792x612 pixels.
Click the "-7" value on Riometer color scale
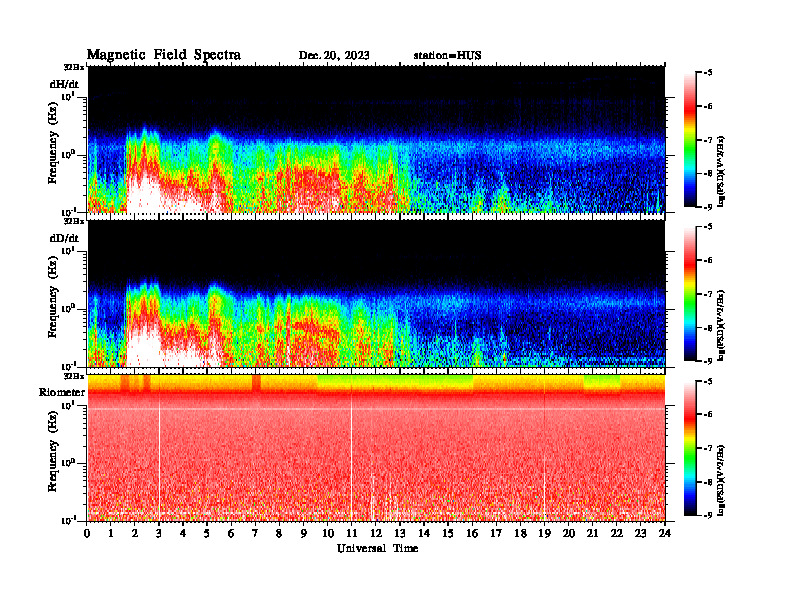[708, 448]
